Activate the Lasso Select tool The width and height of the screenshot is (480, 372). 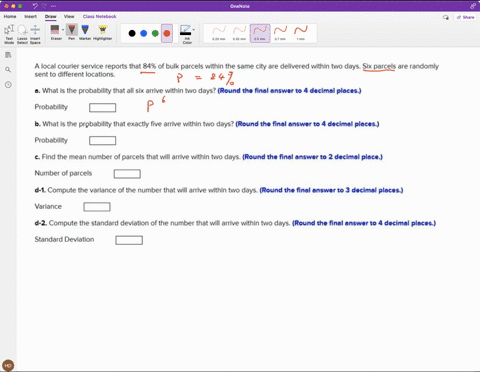click(22, 34)
